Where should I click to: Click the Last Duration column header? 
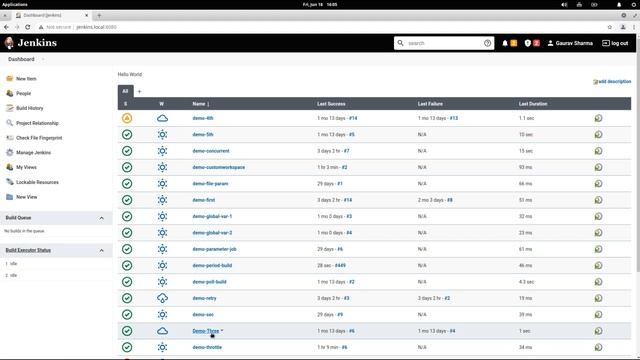point(533,104)
